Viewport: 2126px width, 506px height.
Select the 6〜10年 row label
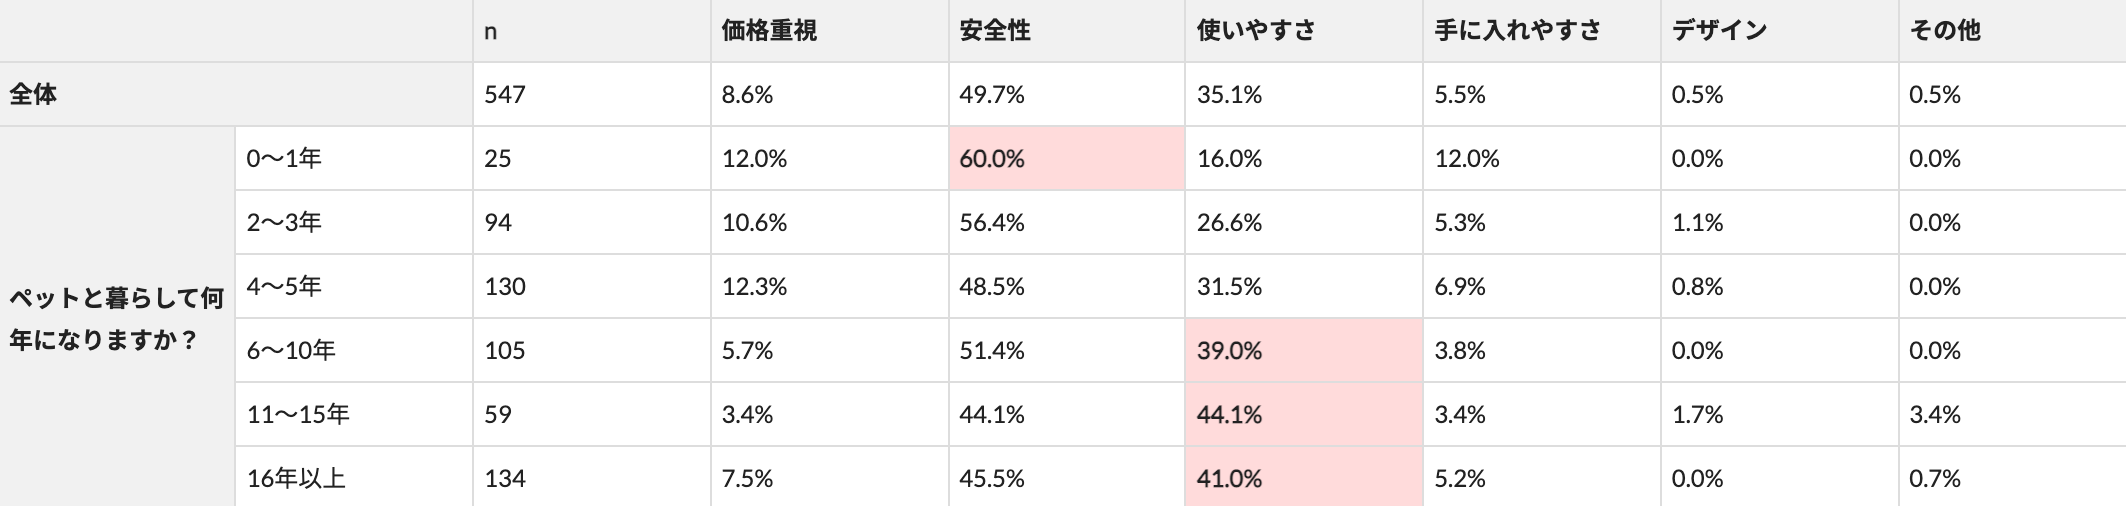(x=291, y=351)
